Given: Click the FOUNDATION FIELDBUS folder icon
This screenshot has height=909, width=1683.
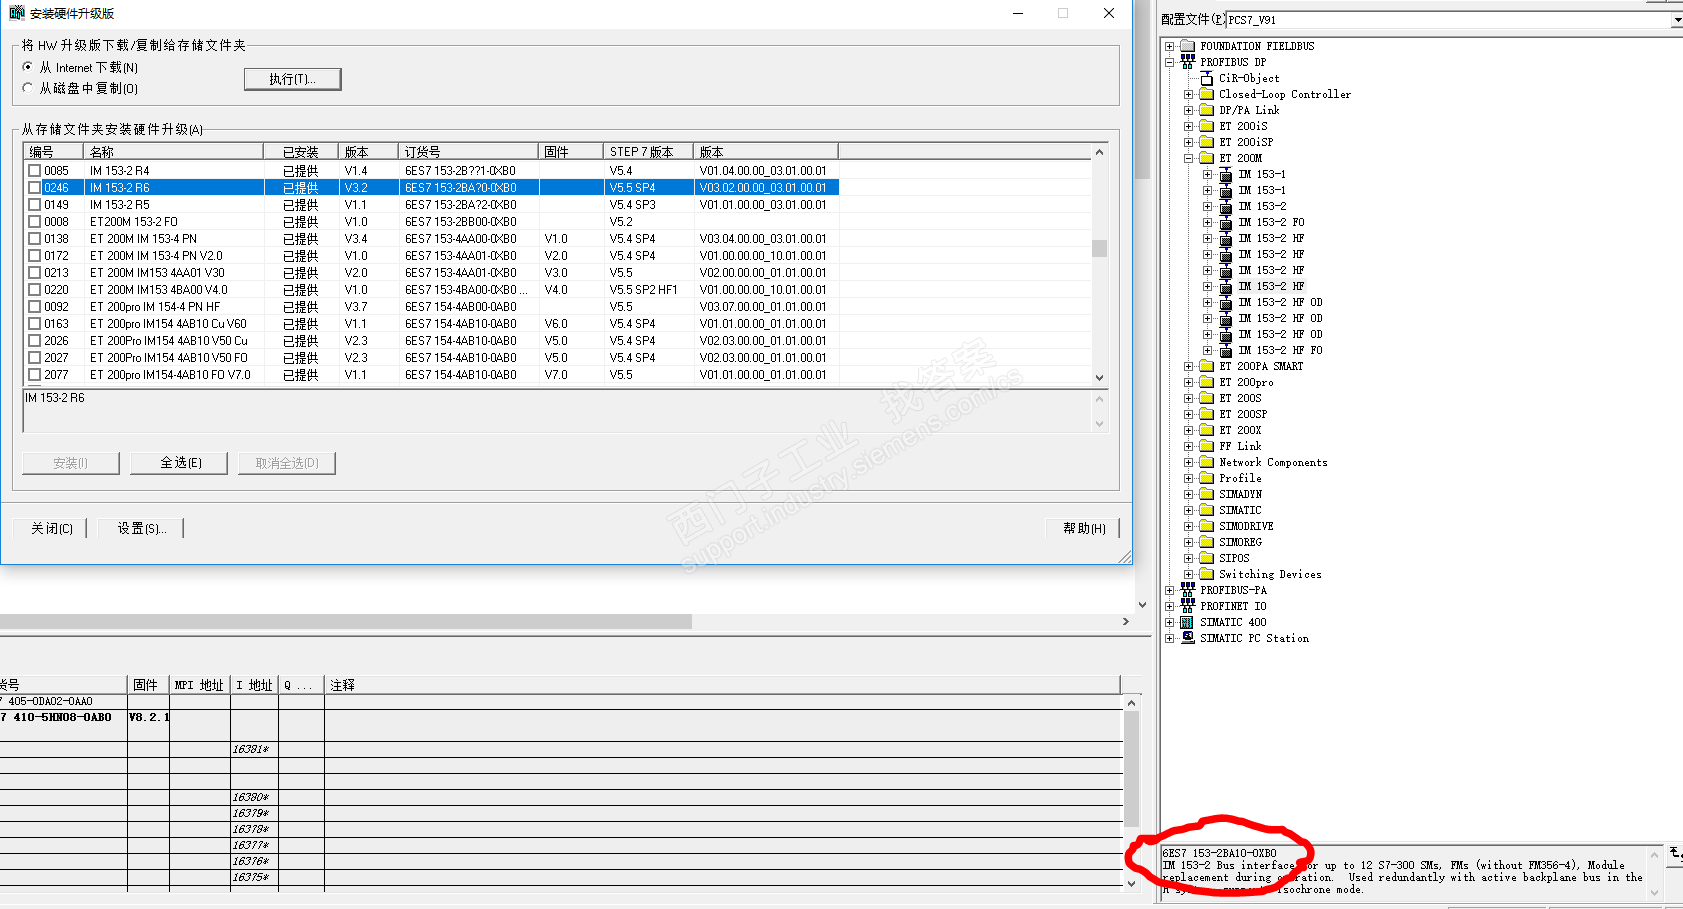Looking at the screenshot, I should coord(1187,46).
